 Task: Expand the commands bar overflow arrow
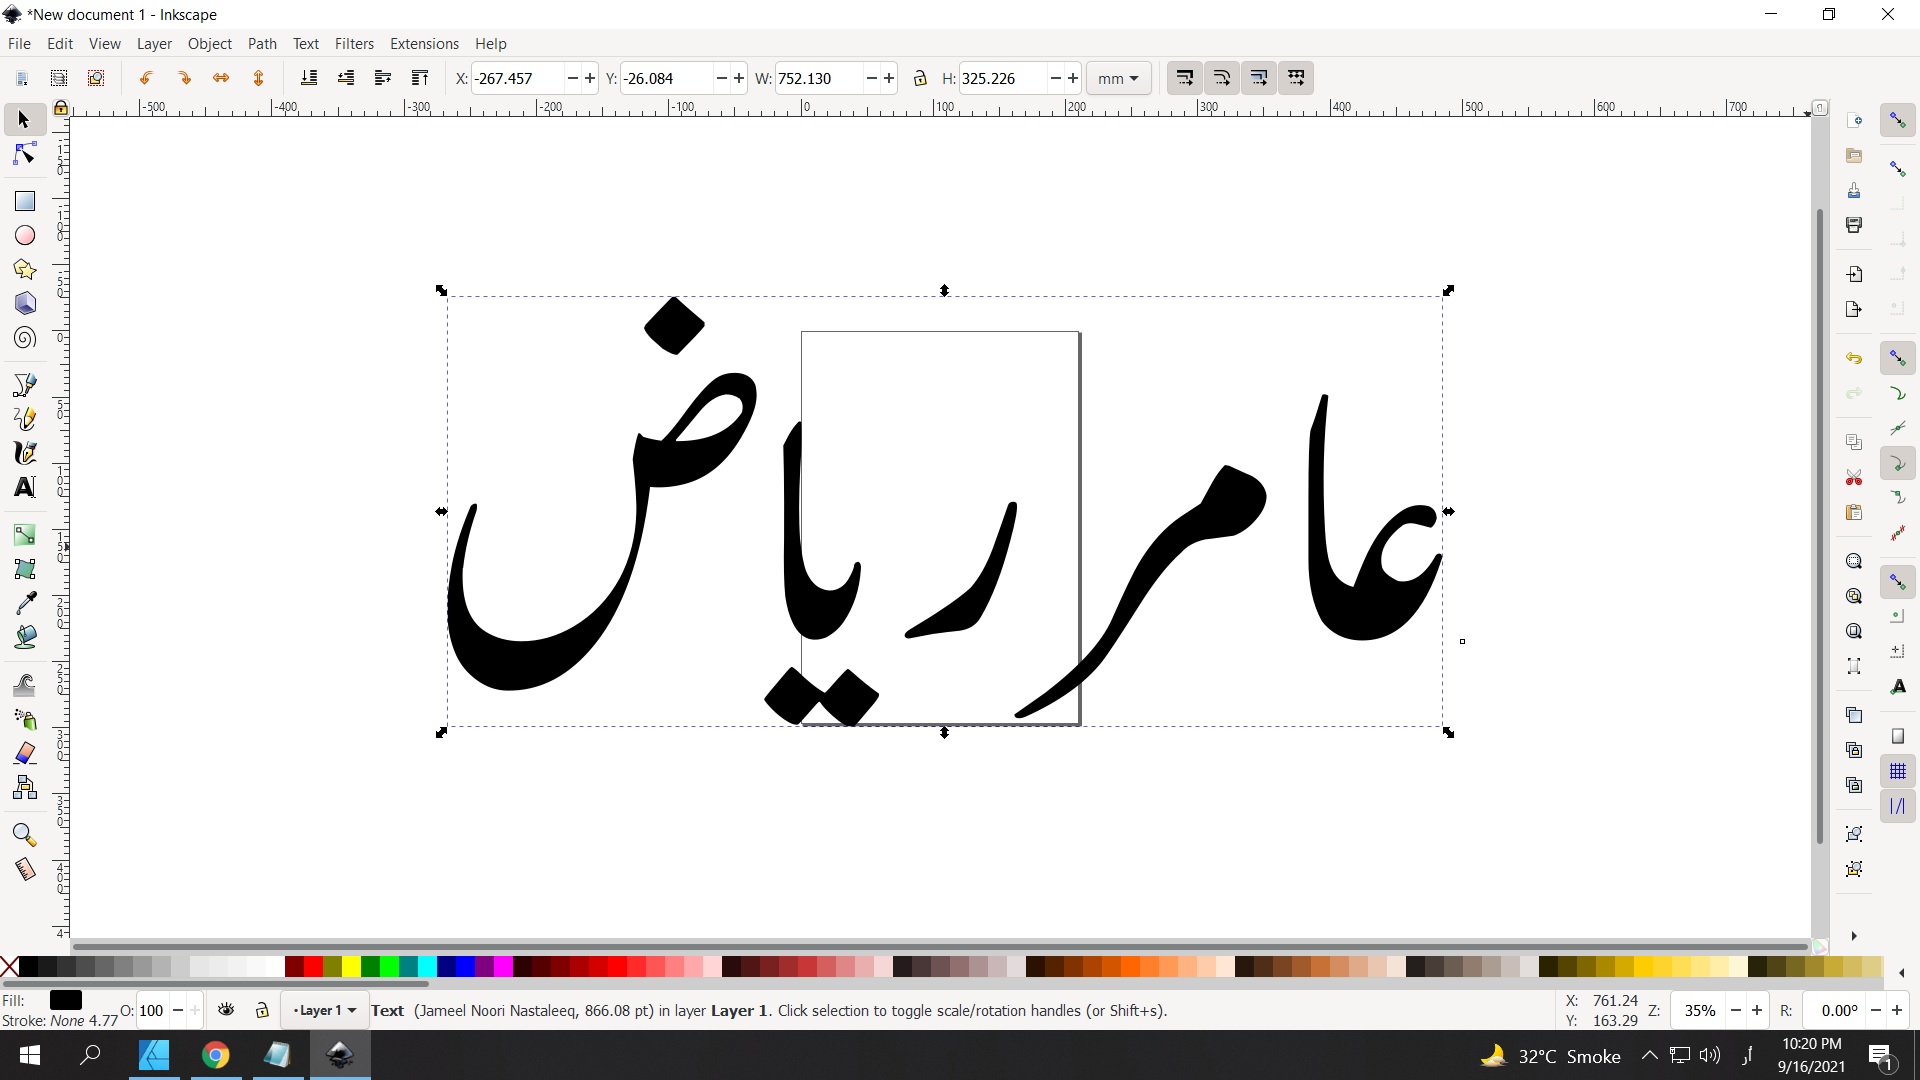click(1854, 936)
